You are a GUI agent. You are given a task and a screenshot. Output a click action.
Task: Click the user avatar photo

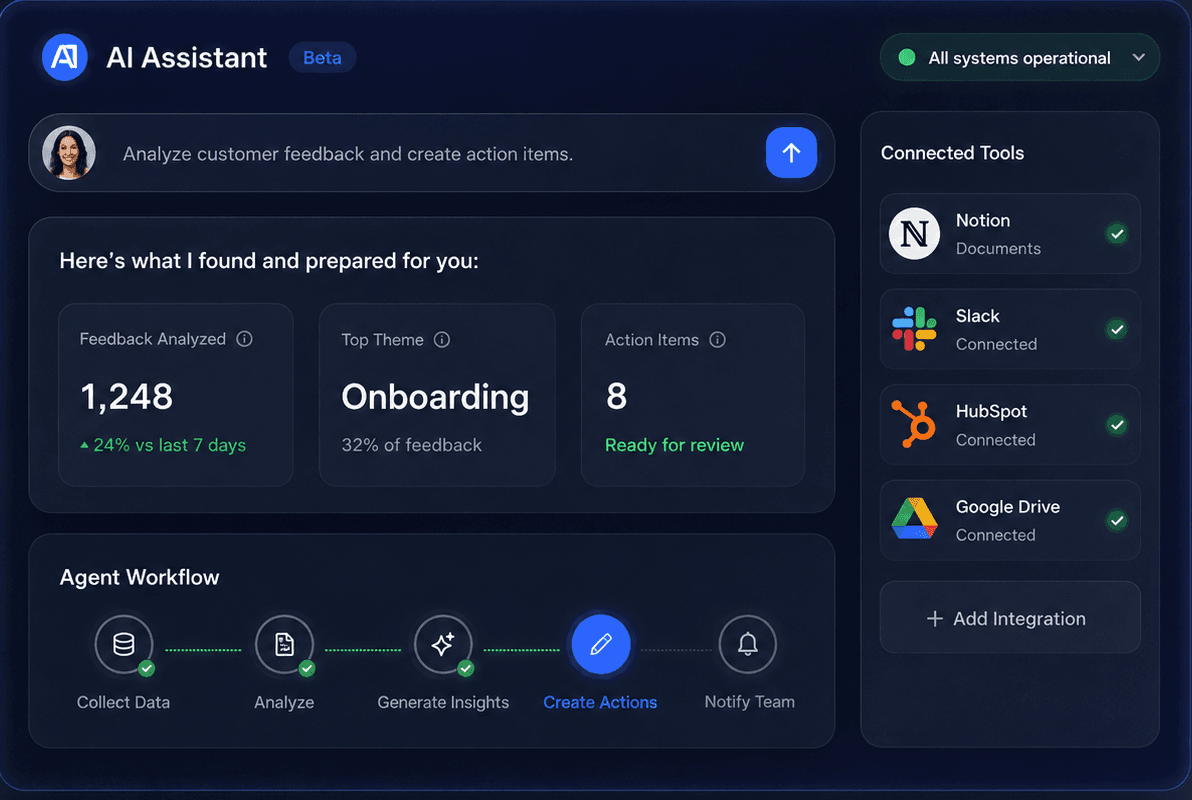(69, 153)
